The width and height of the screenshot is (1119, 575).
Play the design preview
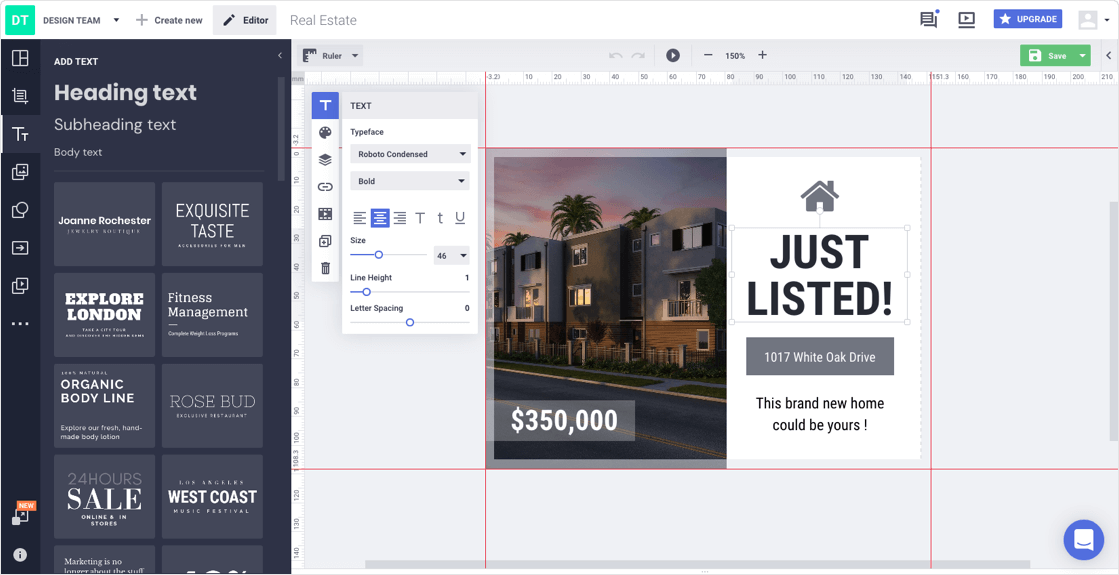672,56
